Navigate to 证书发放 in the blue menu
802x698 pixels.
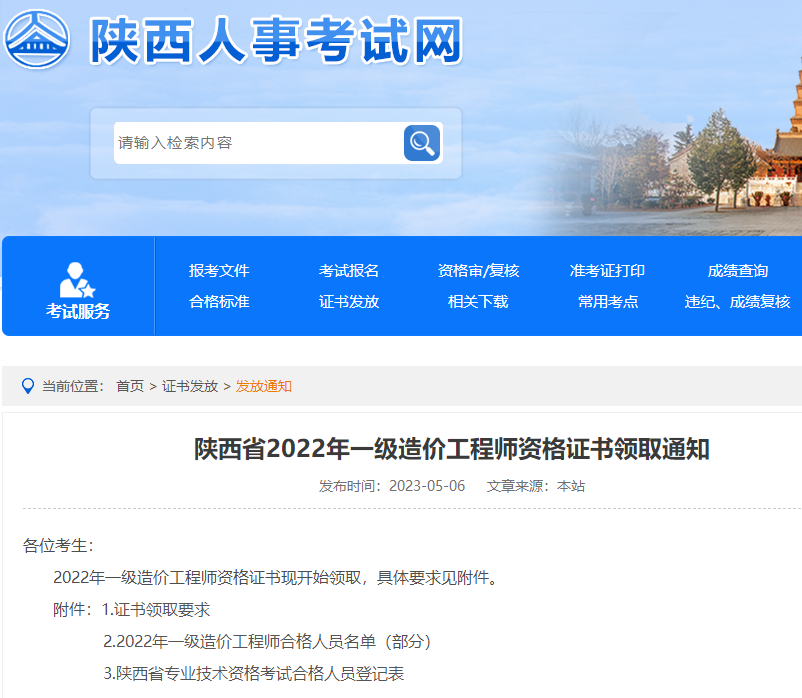pos(349,301)
